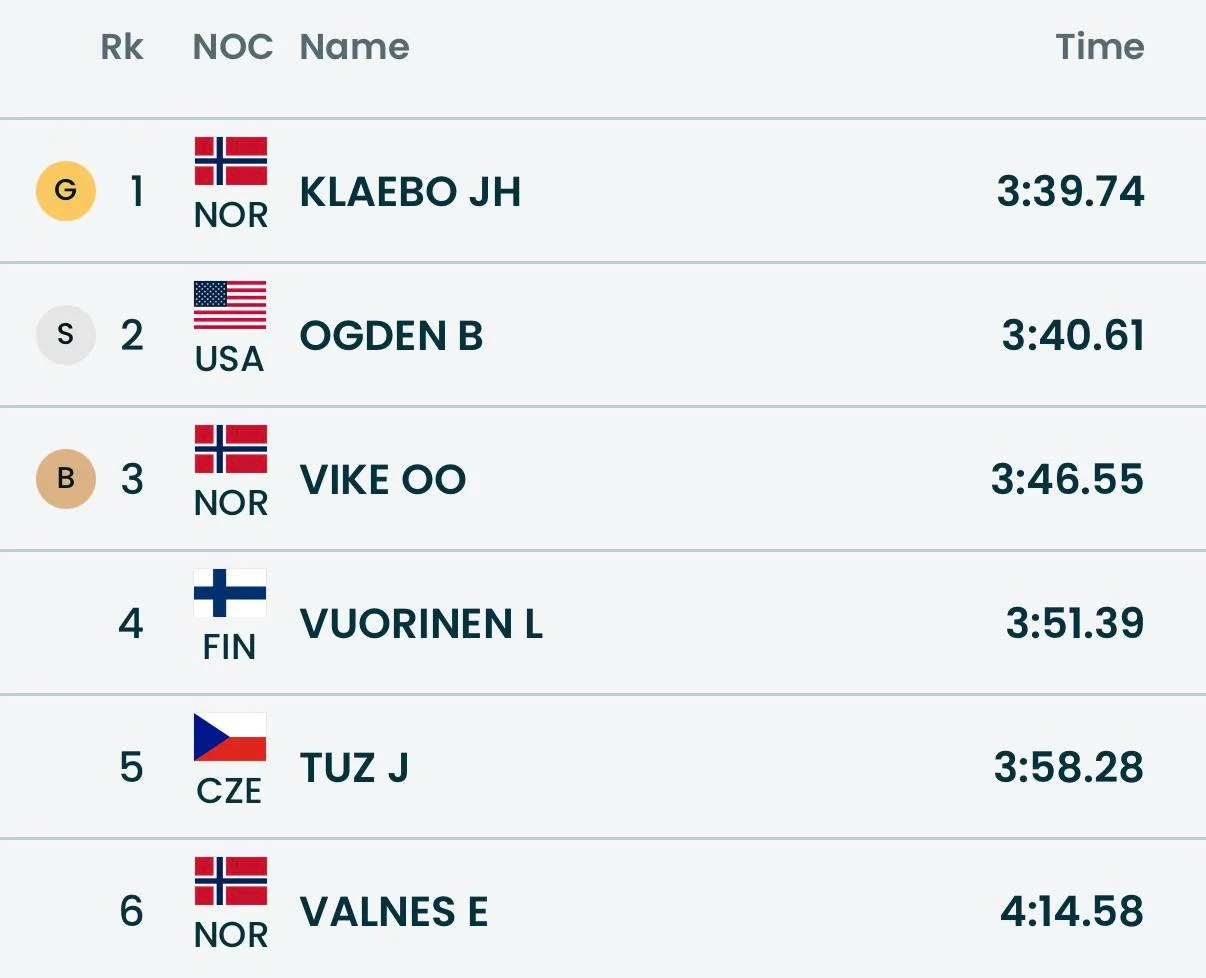Click the Finland flag icon
Image resolution: width=1206 pixels, height=978 pixels.
click(x=230, y=594)
